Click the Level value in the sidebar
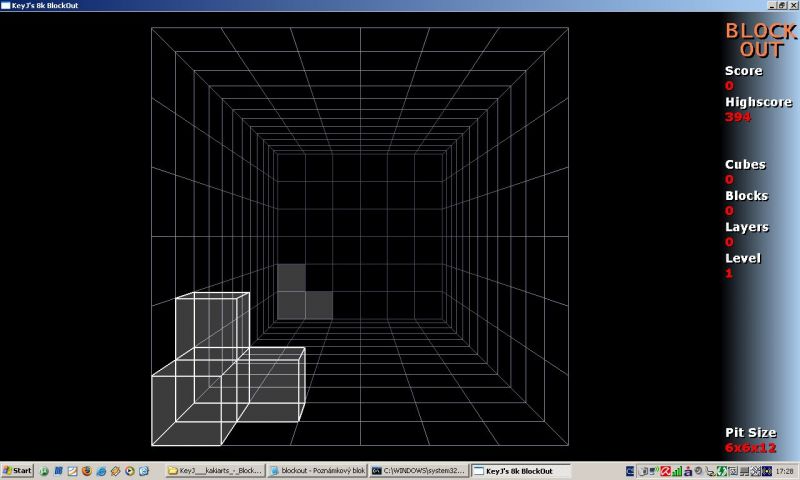800x480 pixels. point(729,273)
